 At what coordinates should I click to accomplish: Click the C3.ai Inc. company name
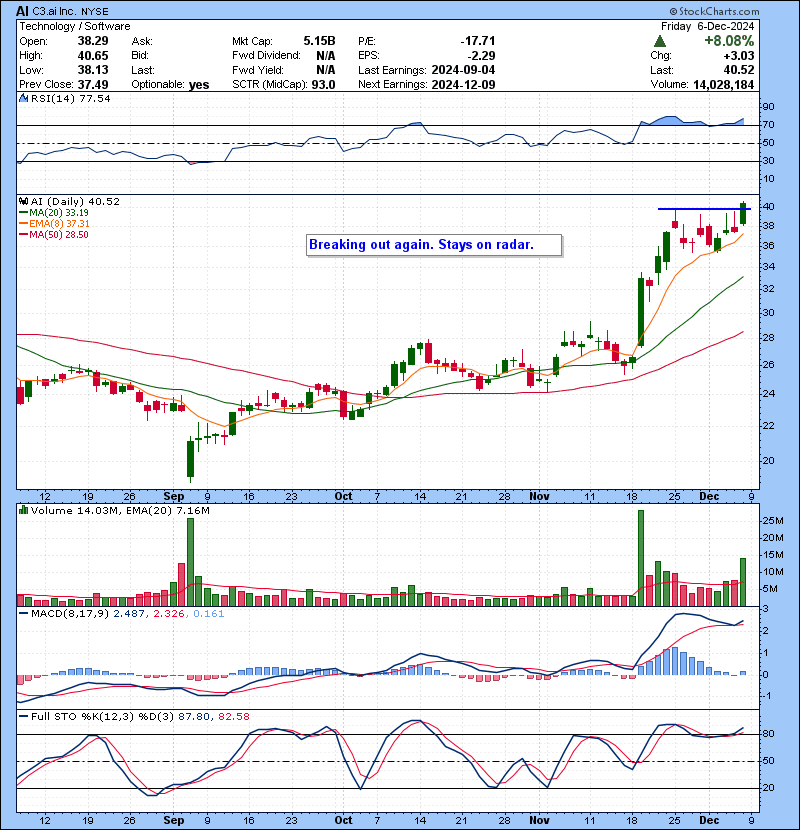pos(55,11)
